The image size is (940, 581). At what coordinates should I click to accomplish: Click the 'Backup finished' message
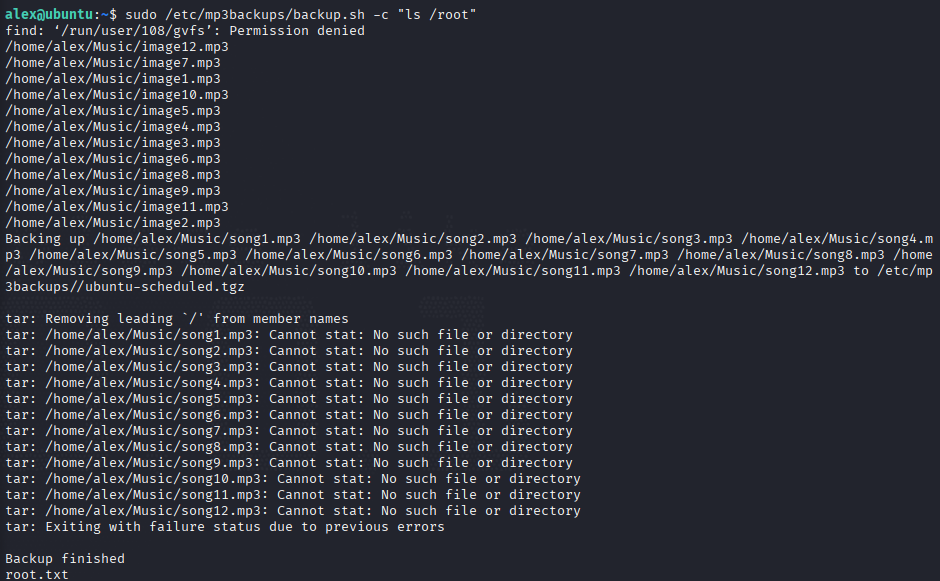pyautogui.click(x=65, y=558)
